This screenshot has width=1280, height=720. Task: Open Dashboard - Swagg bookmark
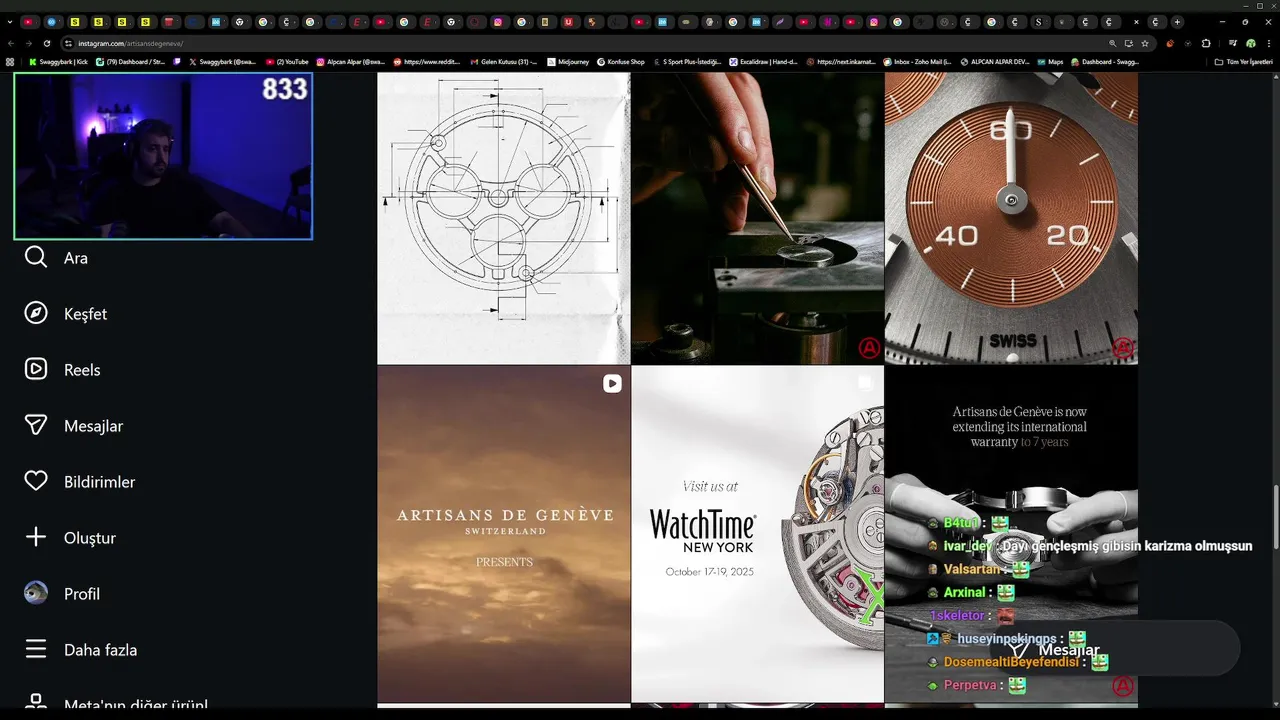[x=1105, y=62]
